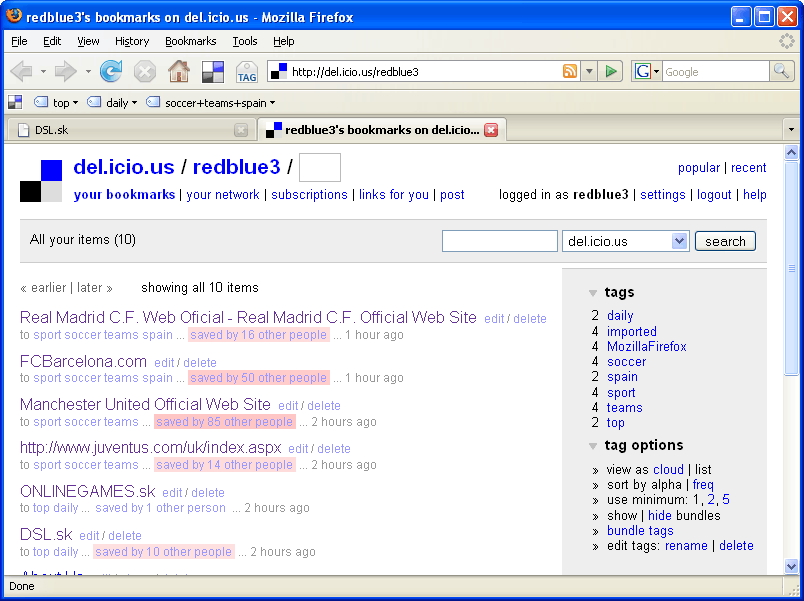Screen dimensions: 804x601
Task: Click the scrollbar down arrow
Action: tap(791, 566)
